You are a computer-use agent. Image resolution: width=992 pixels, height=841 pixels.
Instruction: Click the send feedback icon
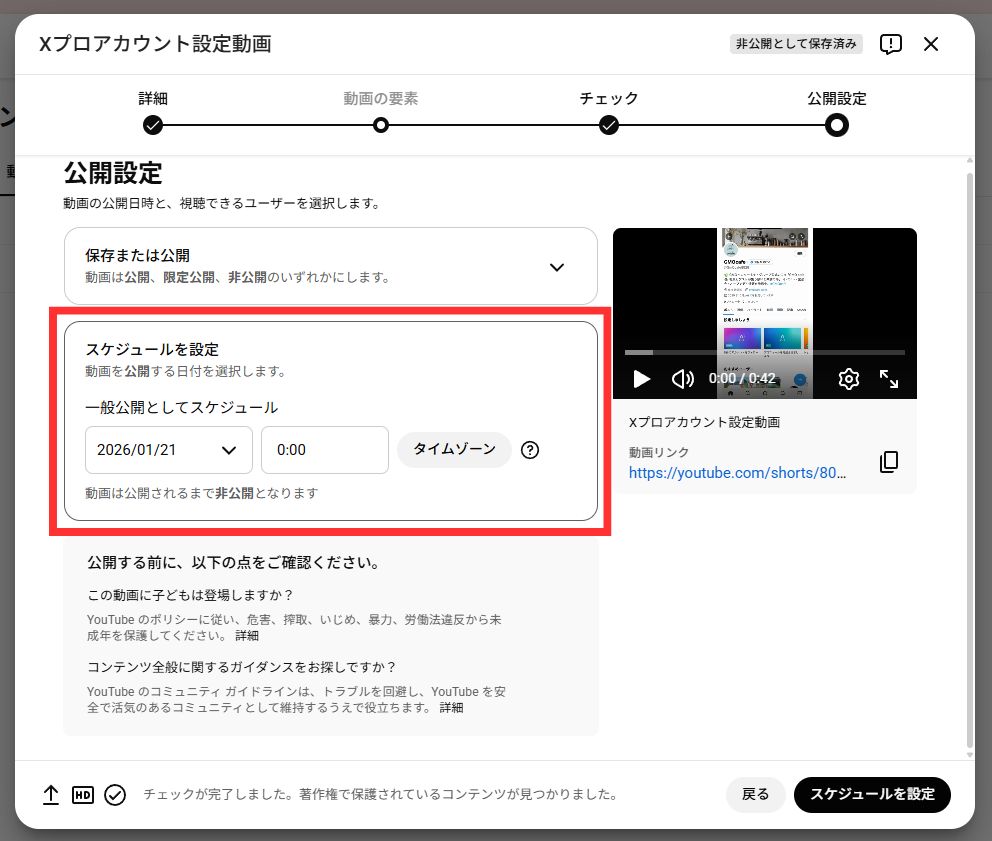point(890,44)
